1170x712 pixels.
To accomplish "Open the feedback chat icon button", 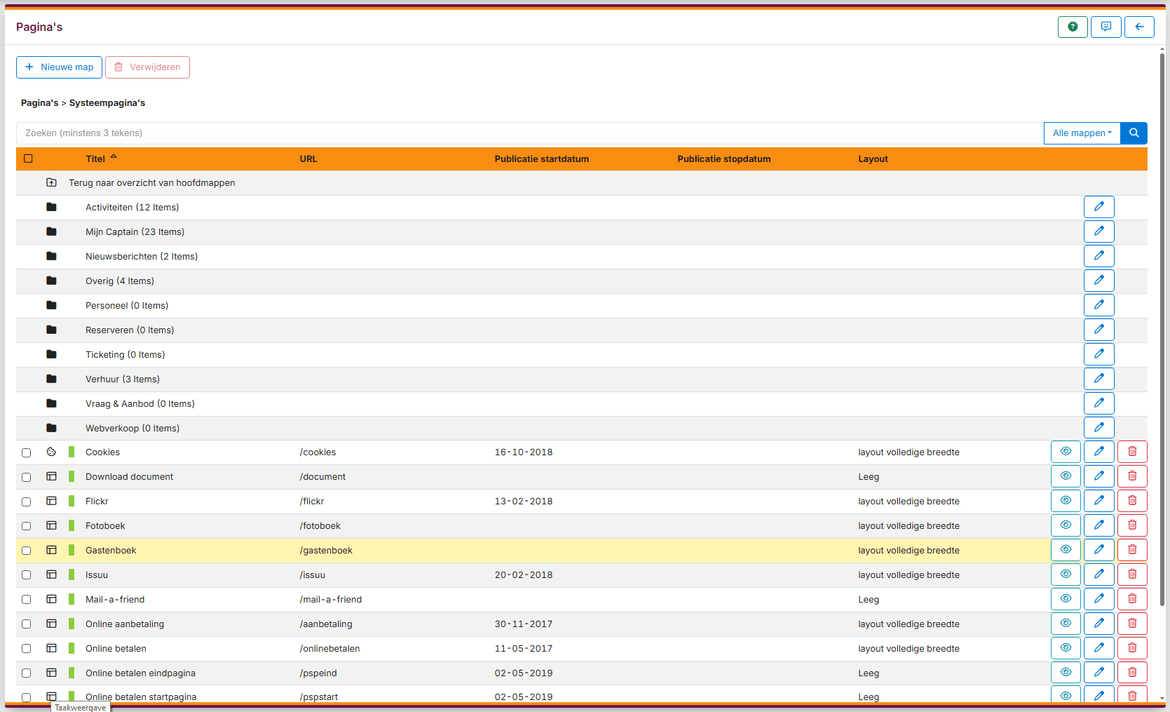I will pos(1105,27).
